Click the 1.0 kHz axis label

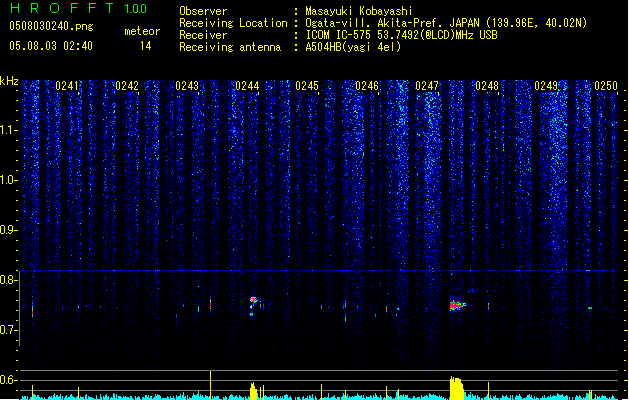[x=9, y=180]
